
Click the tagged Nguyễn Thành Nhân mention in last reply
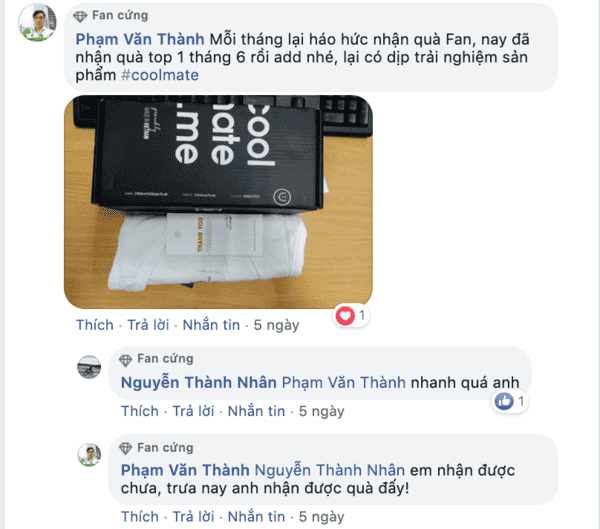[330, 470]
